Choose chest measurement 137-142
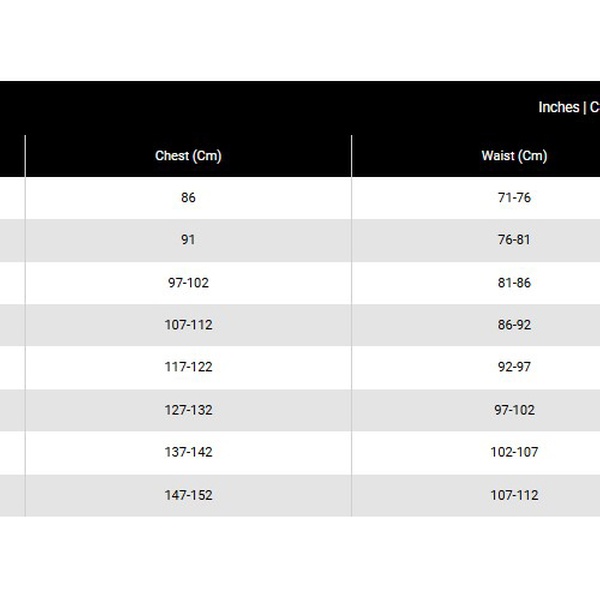This screenshot has height=600, width=600. tap(188, 452)
